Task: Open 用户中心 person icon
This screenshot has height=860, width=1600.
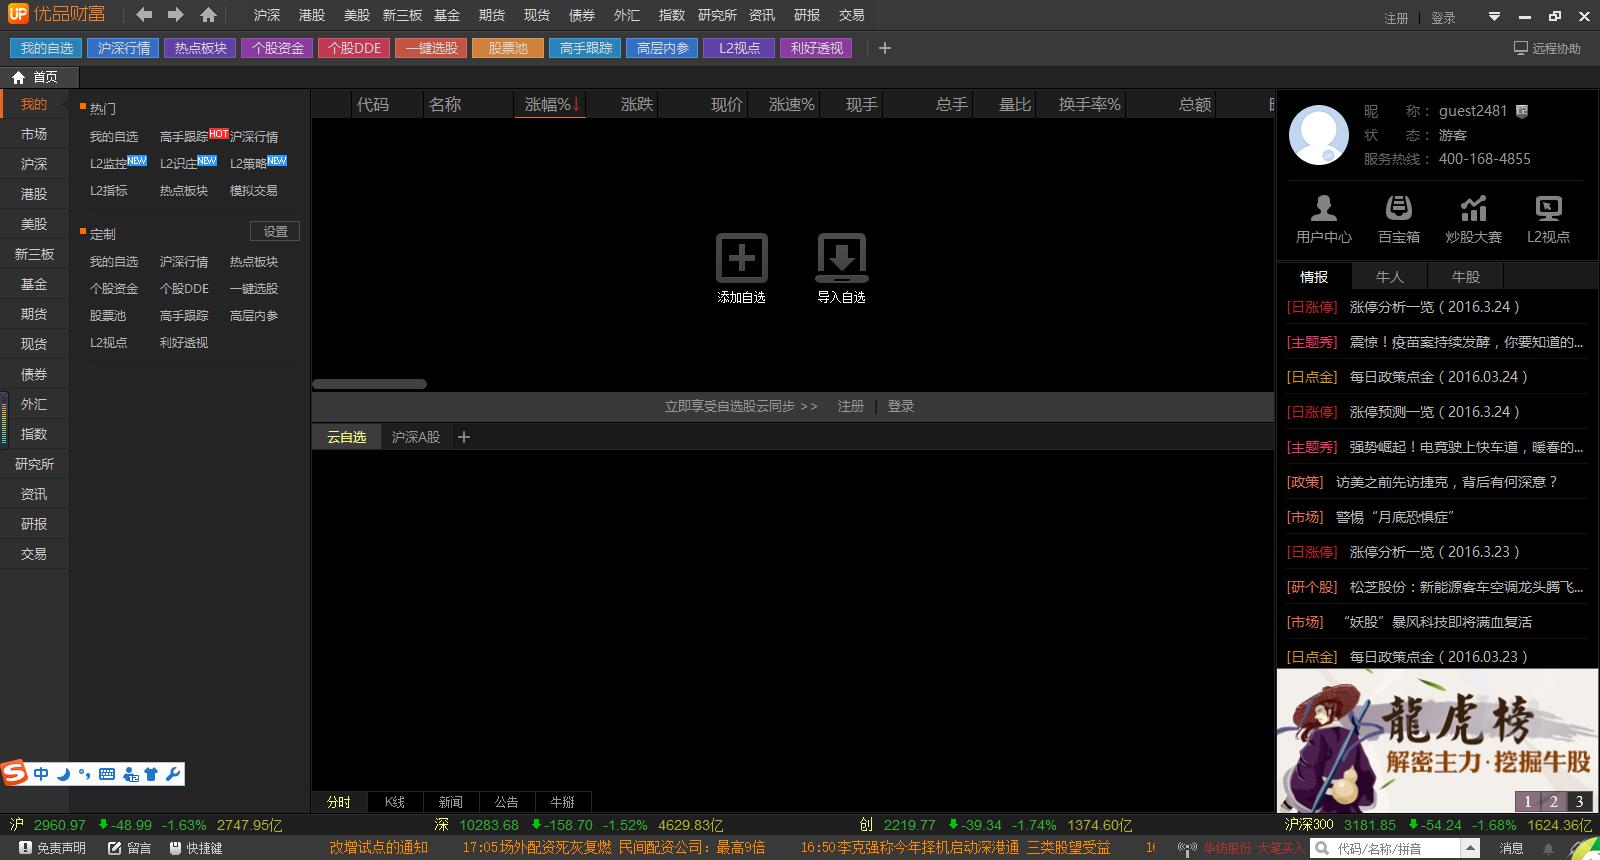Action: (1324, 208)
